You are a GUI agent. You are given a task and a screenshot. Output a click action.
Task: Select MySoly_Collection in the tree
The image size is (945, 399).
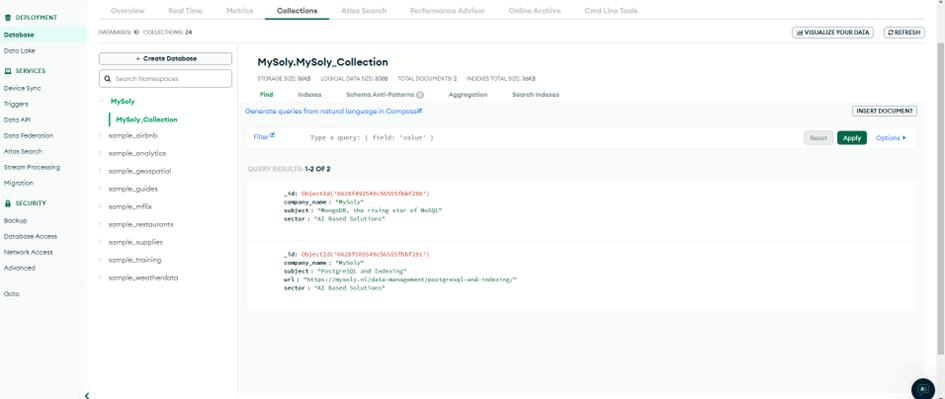[146, 119]
